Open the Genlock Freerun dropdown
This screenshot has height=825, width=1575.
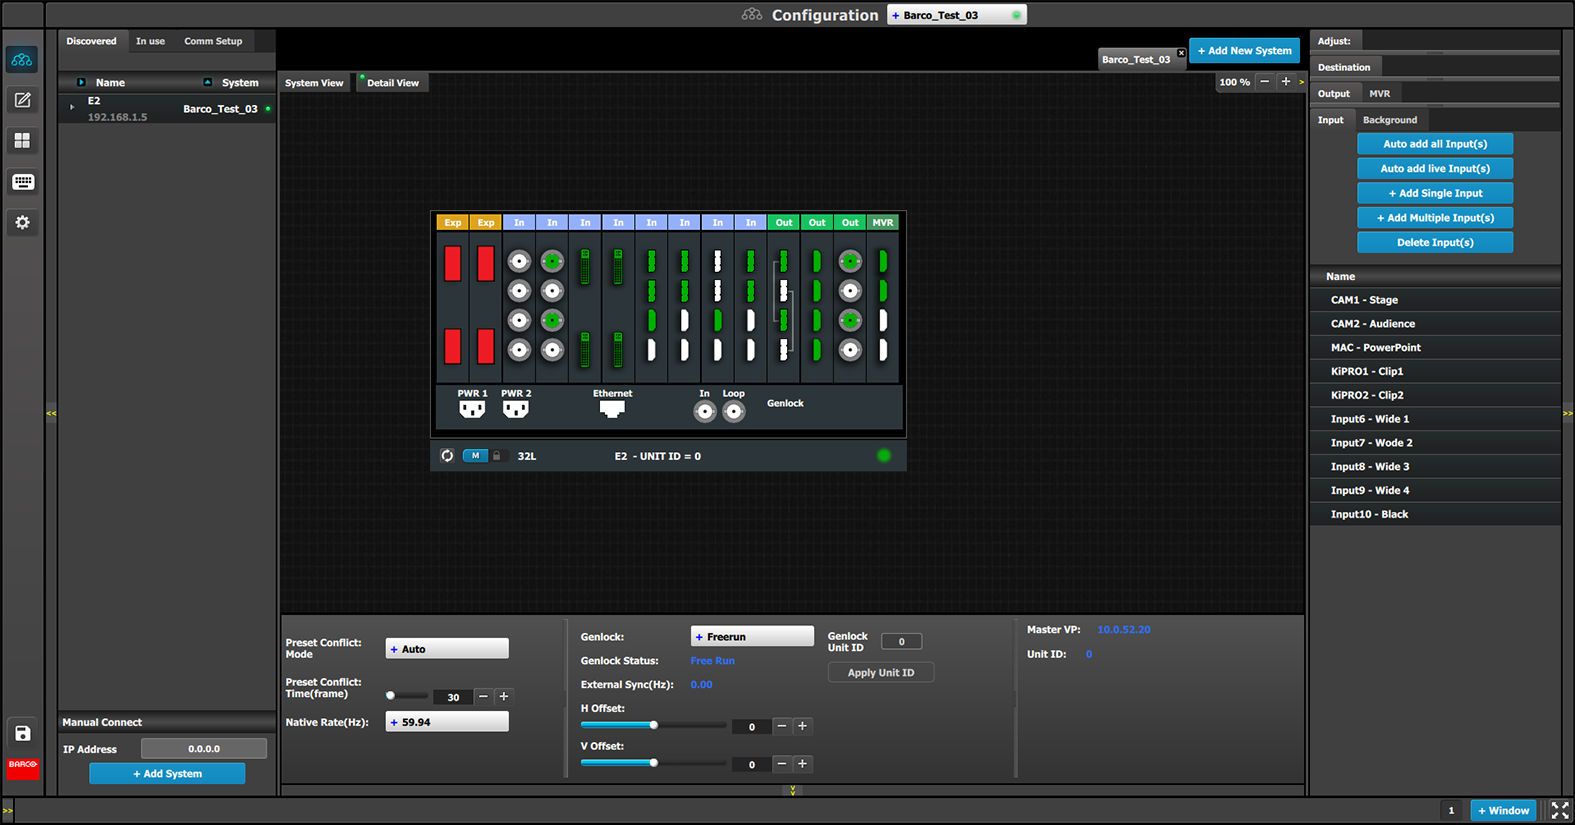752,637
